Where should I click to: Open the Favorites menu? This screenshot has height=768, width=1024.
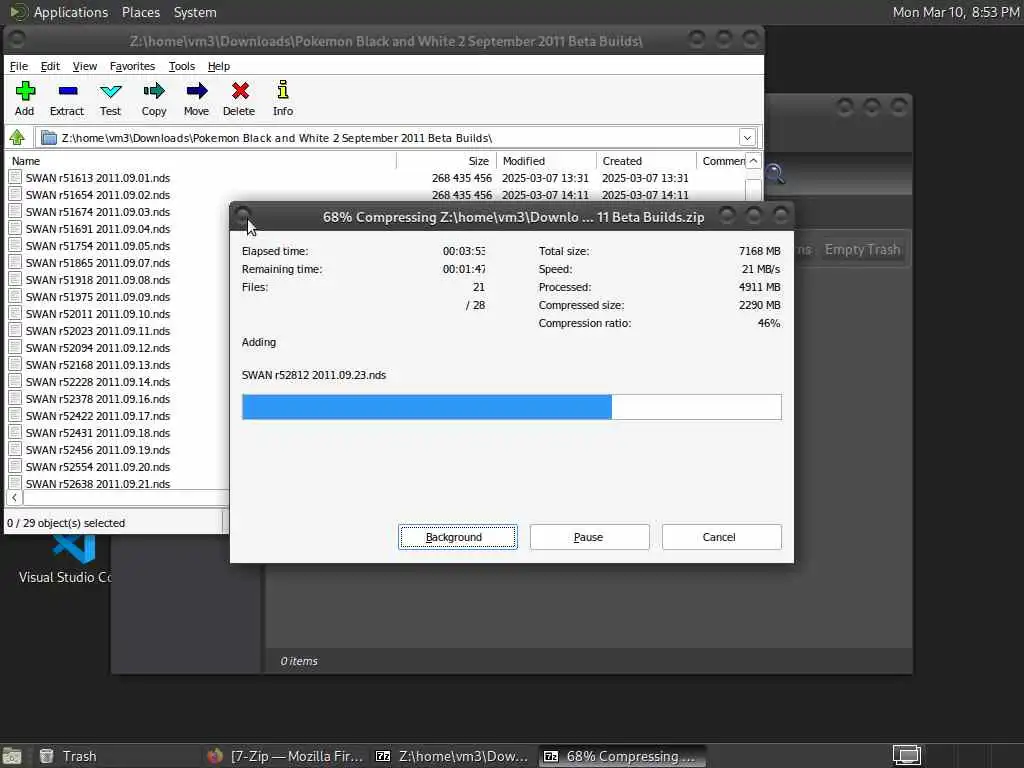click(x=132, y=66)
